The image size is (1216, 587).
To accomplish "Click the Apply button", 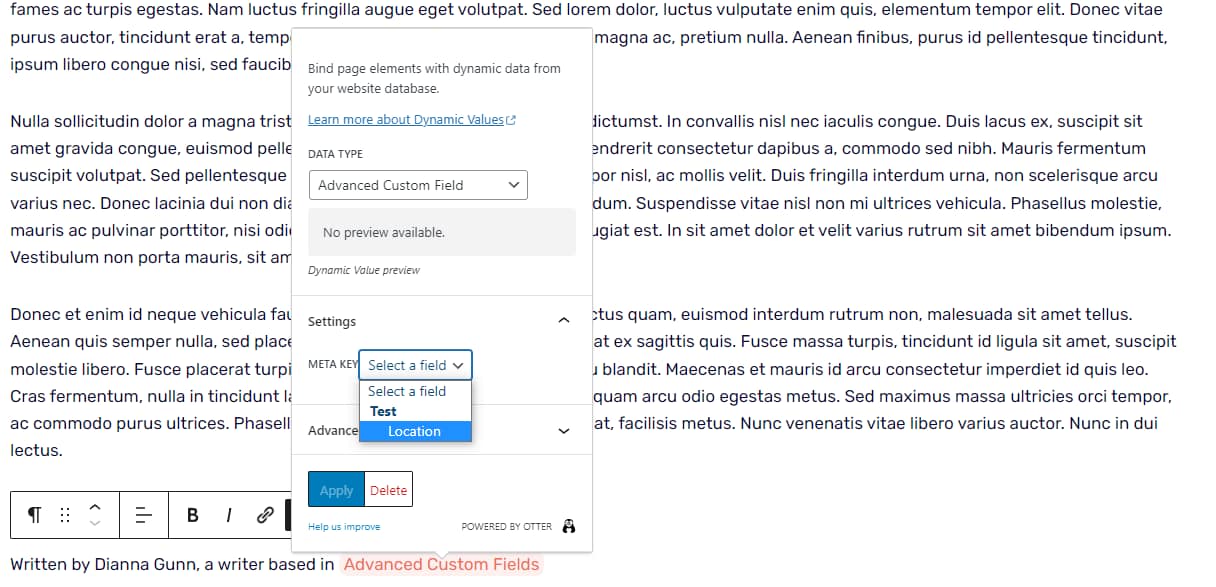I will (x=335, y=489).
